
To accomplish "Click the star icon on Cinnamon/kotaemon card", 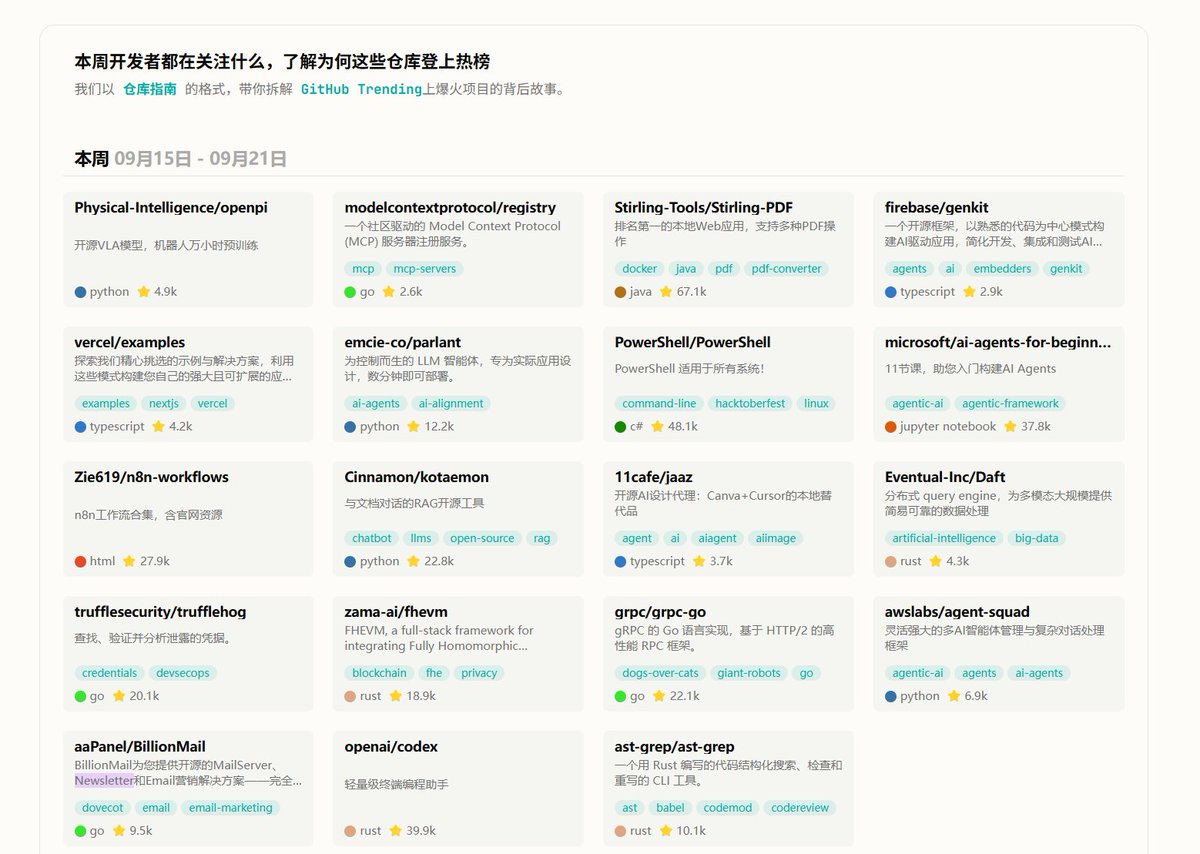I will 413,562.
